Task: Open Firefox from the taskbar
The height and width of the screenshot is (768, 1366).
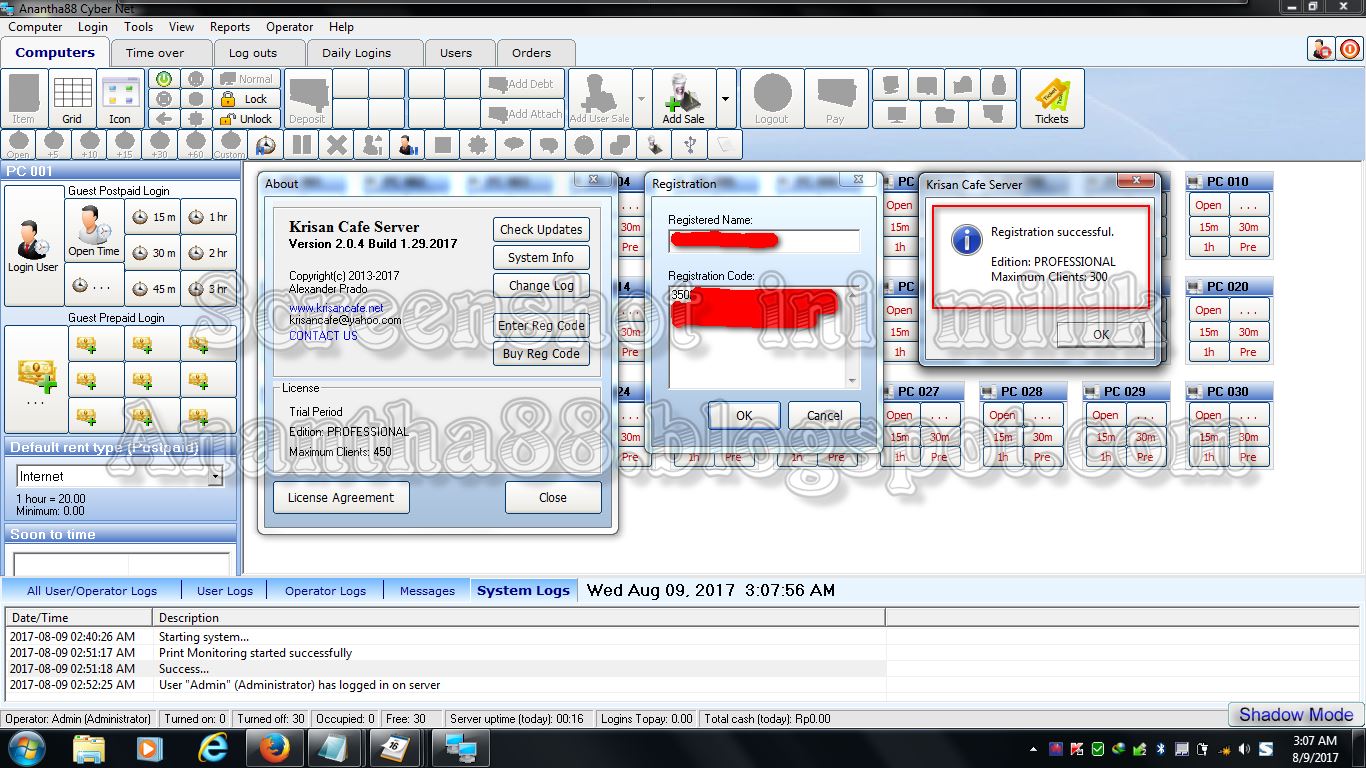Action: point(273,748)
